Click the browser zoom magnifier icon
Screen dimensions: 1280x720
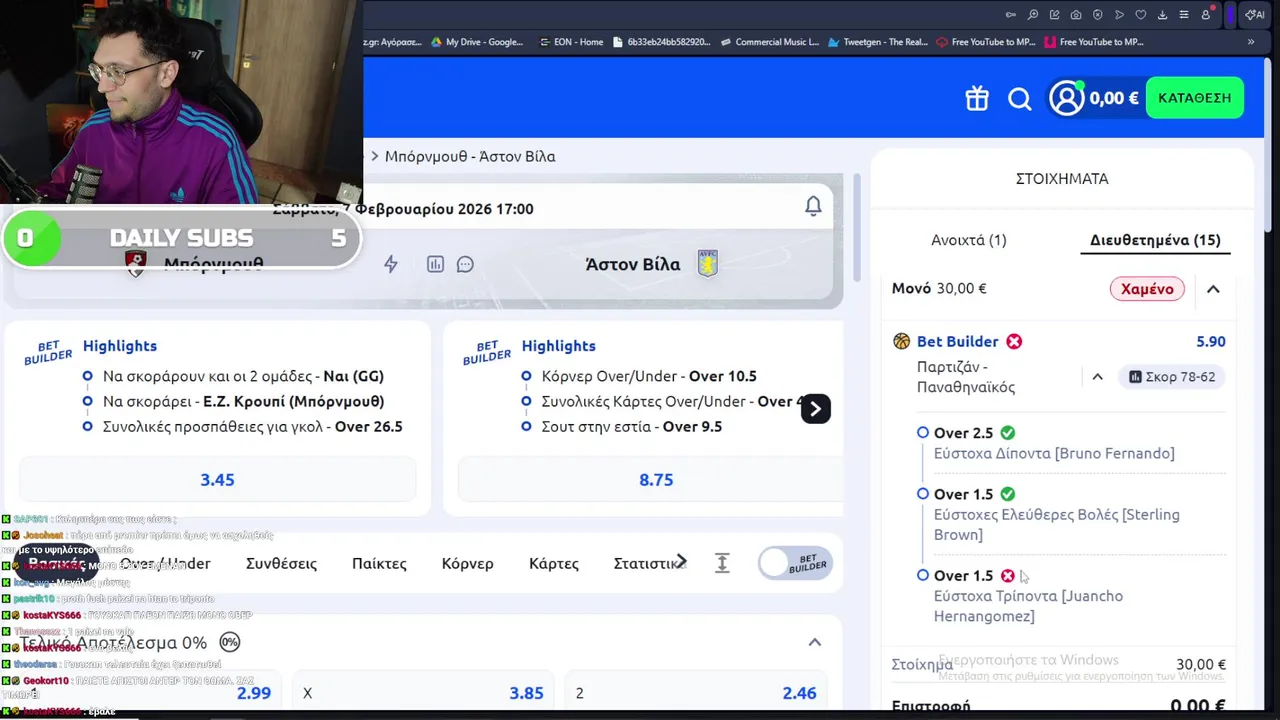[x=1033, y=15]
